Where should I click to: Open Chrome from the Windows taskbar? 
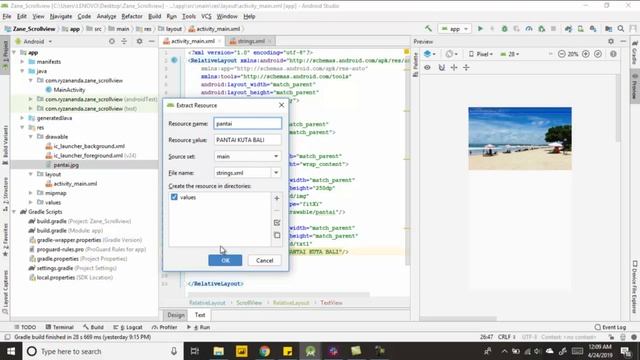(x=264, y=351)
